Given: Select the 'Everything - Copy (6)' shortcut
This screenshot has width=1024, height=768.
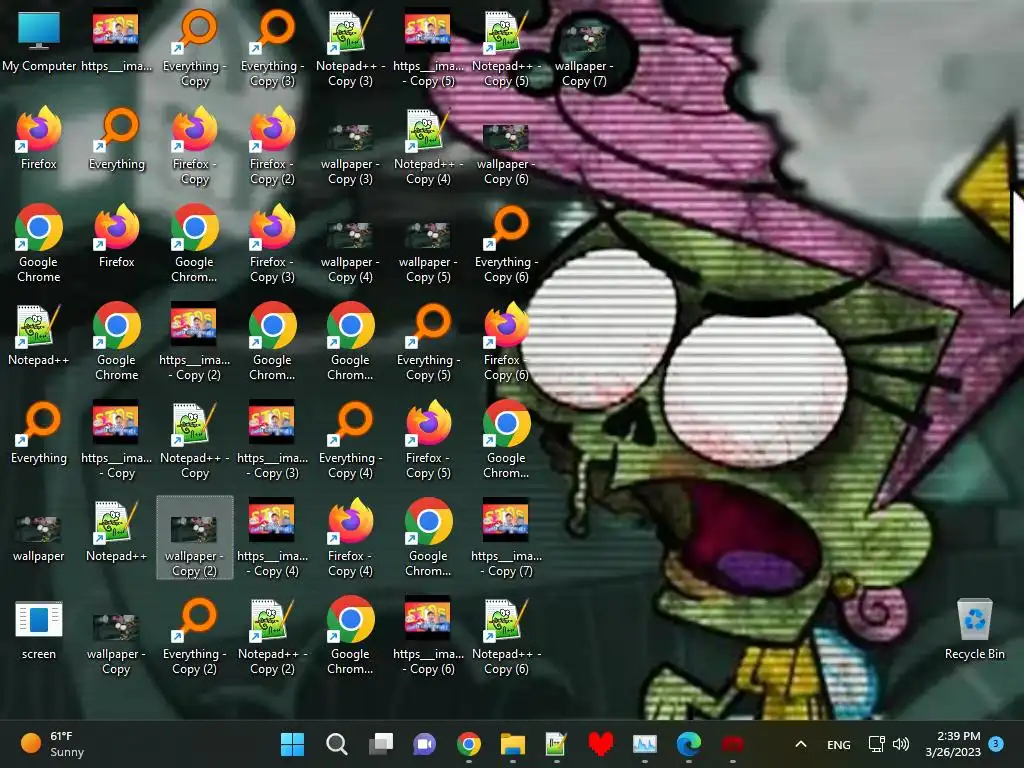Looking at the screenshot, I should click(506, 244).
